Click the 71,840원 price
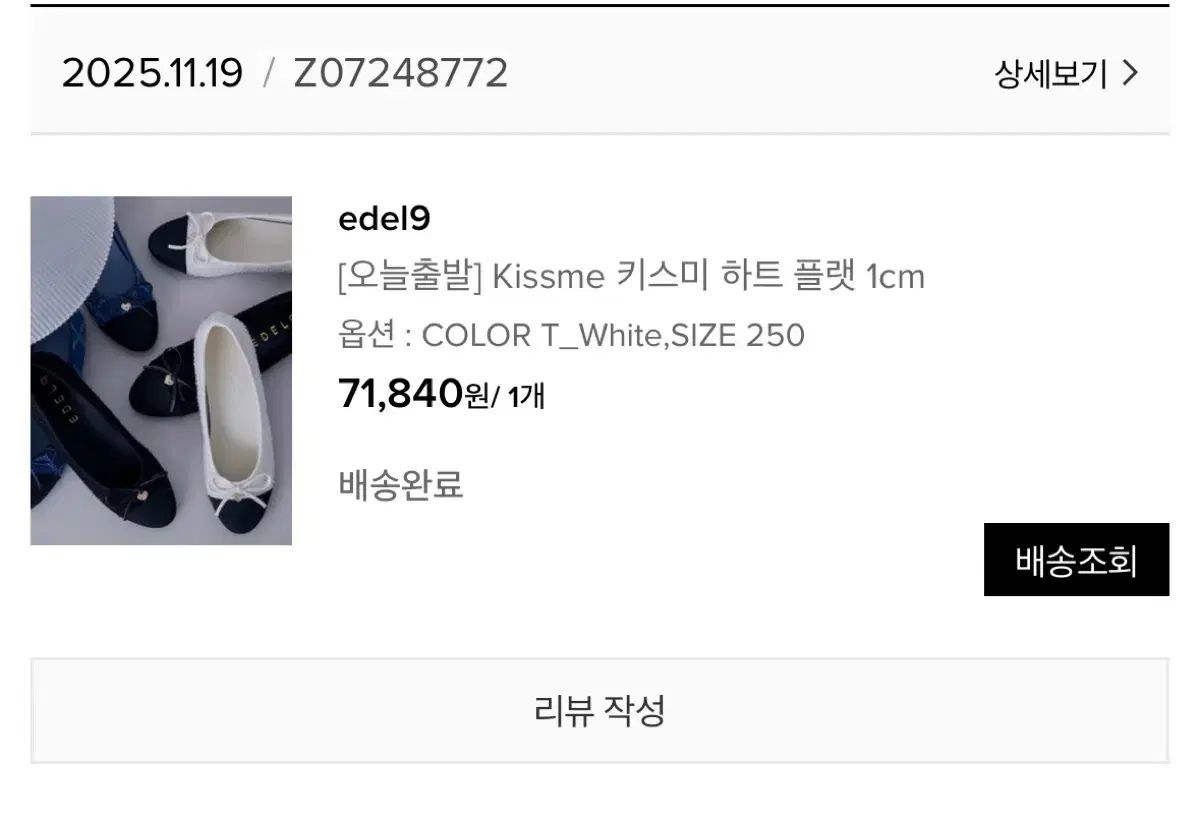This screenshot has height=817, width=1200. point(413,394)
